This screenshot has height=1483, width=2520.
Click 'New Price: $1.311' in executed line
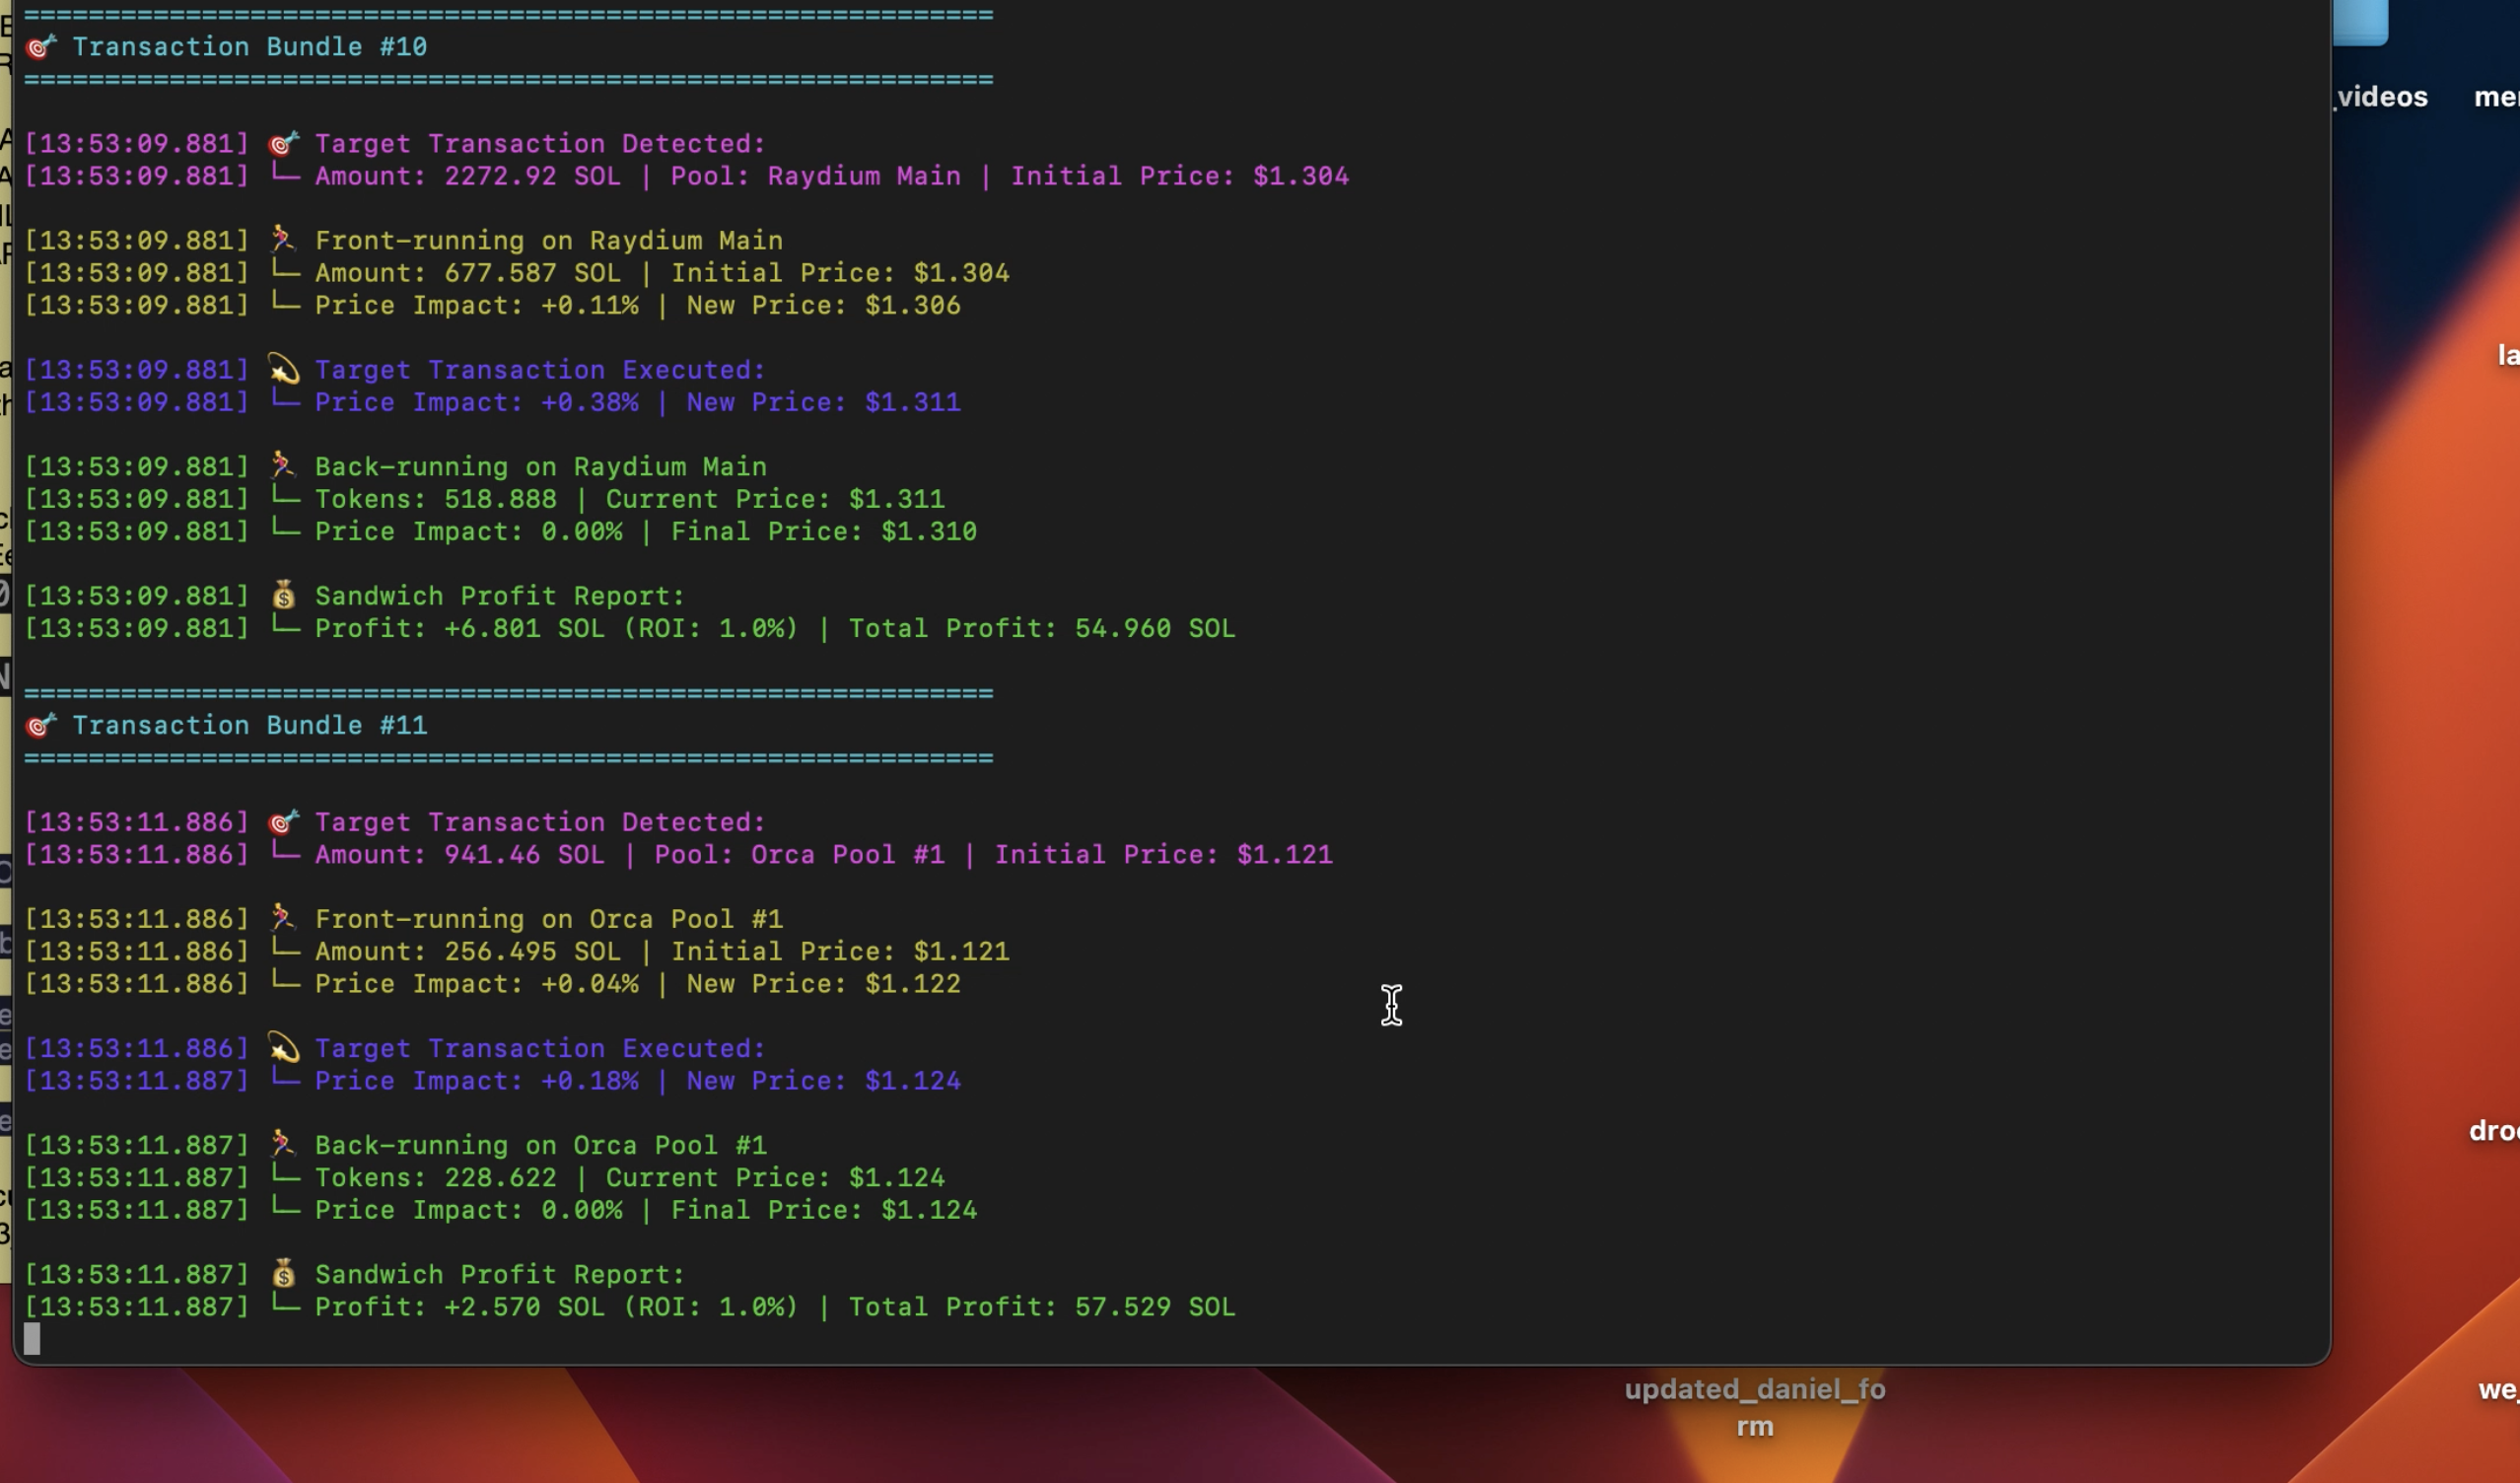(x=823, y=402)
